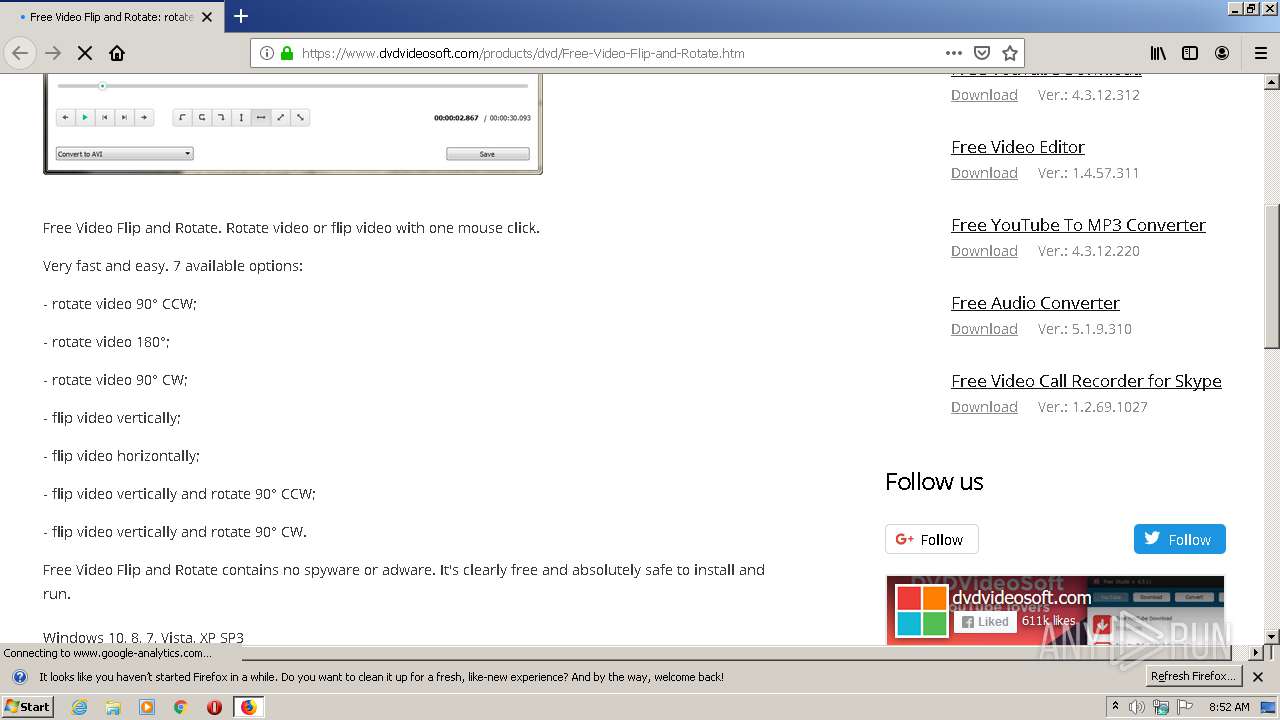This screenshot has height=720, width=1280.
Task: Open the Free Video Editor link
Action: click(1017, 147)
